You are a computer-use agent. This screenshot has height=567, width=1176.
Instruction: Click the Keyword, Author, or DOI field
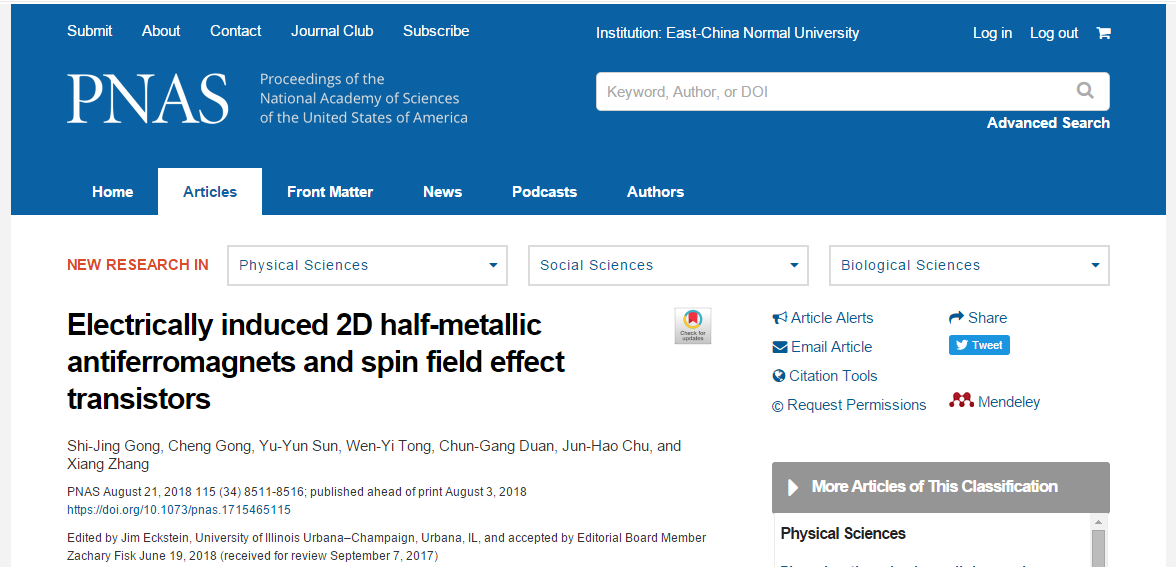832,92
